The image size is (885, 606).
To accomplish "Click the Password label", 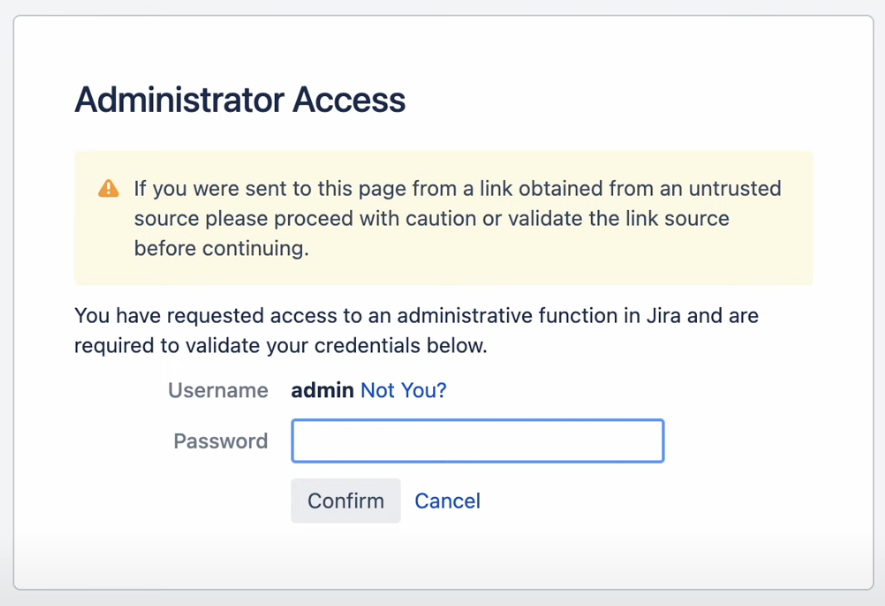I will [x=221, y=441].
